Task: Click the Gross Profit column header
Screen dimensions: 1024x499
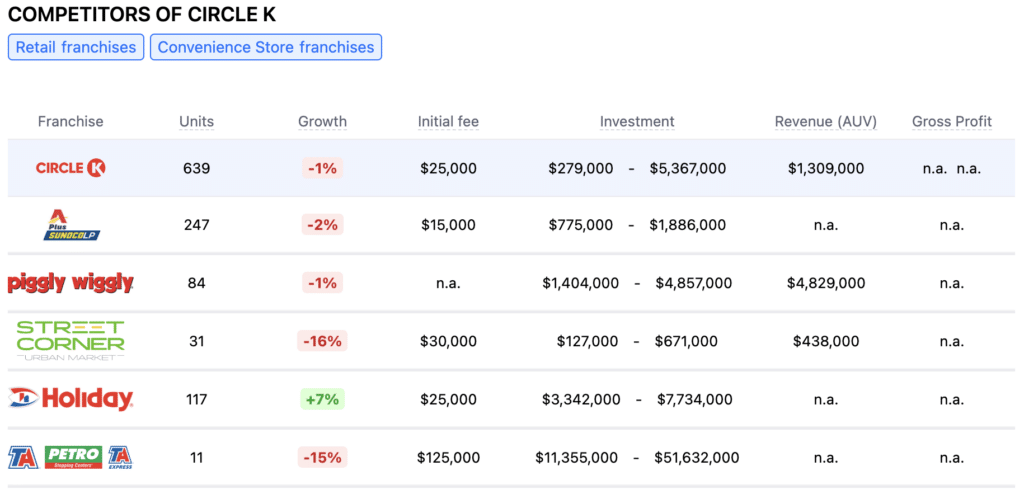Action: coord(952,121)
